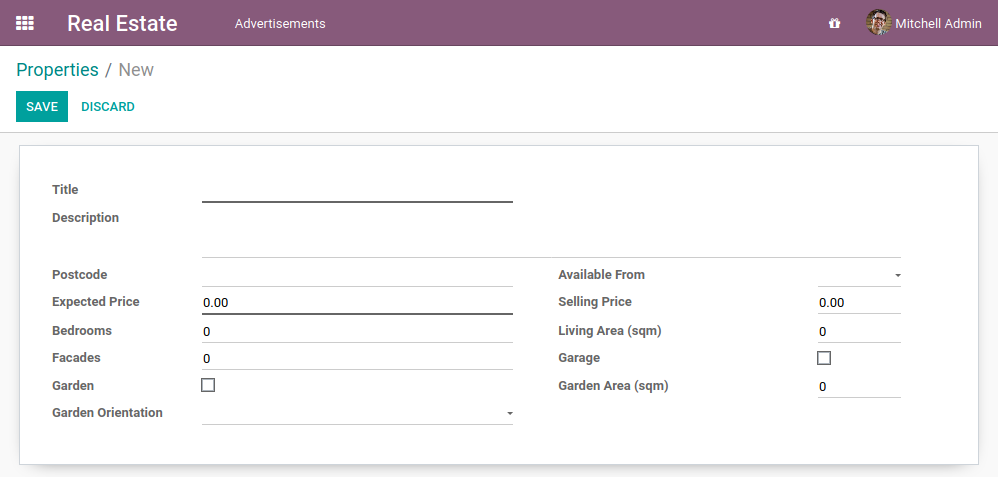Open the apps grid menu icon
Screen dimensions: 998x477
[25, 23]
